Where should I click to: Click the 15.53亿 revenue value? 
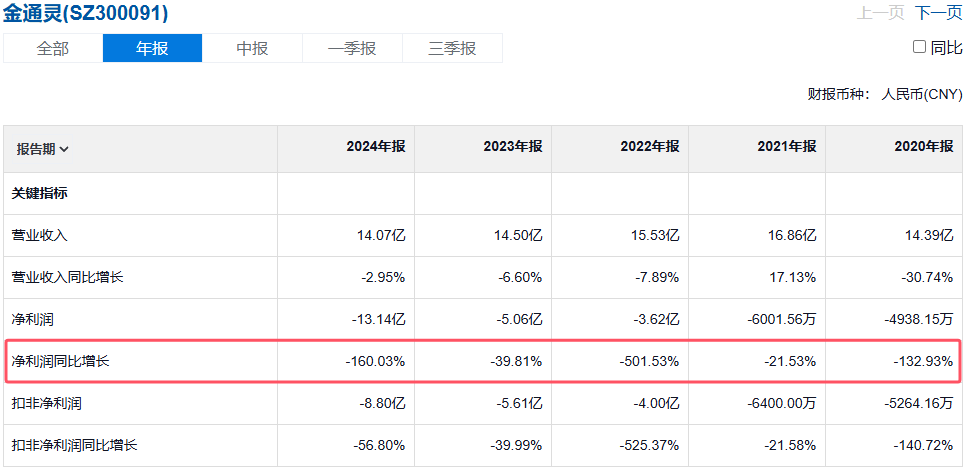pos(654,235)
